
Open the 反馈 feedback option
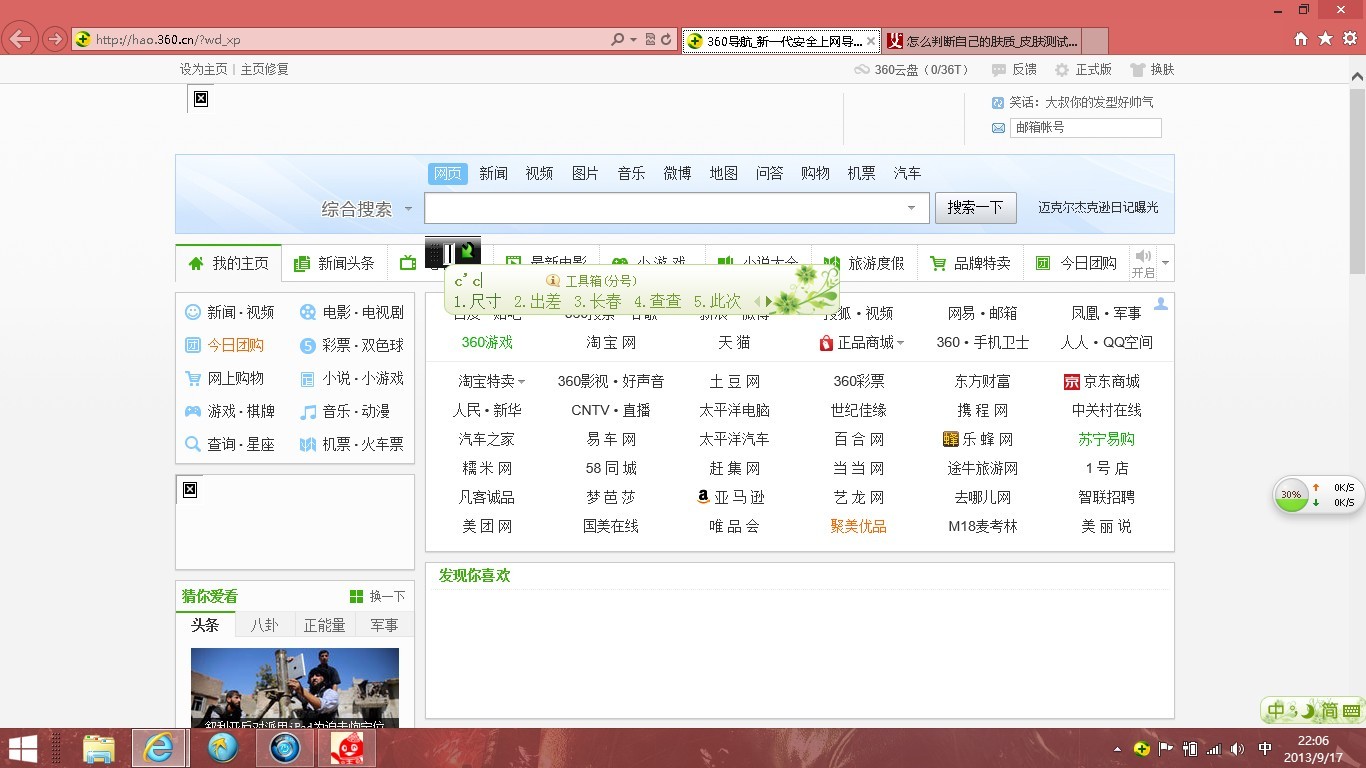(1013, 70)
